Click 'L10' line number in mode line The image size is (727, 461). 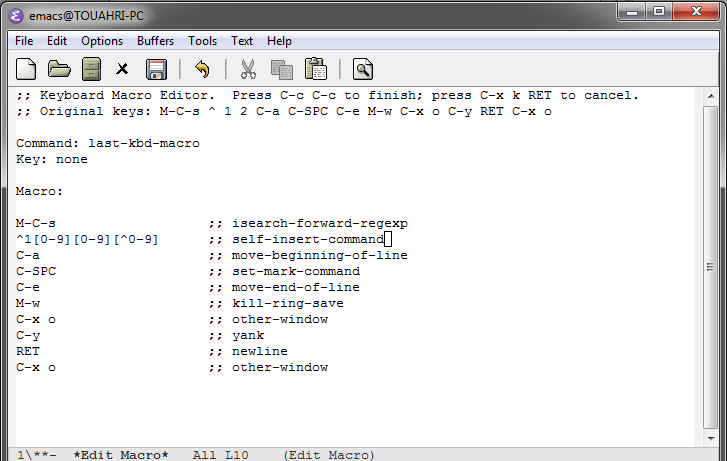237,455
